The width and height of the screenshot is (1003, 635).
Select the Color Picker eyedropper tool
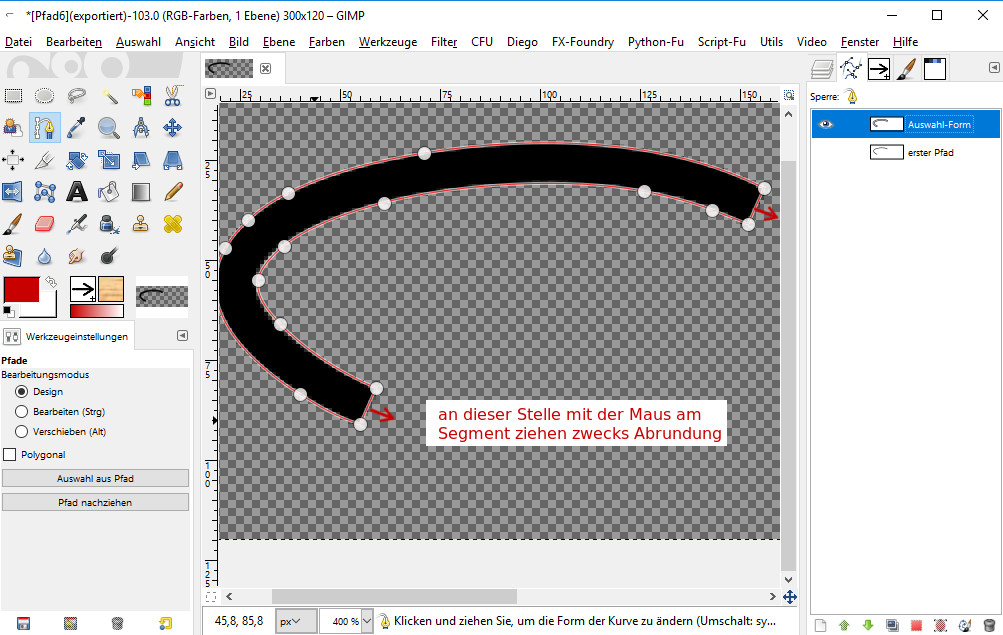[77, 128]
